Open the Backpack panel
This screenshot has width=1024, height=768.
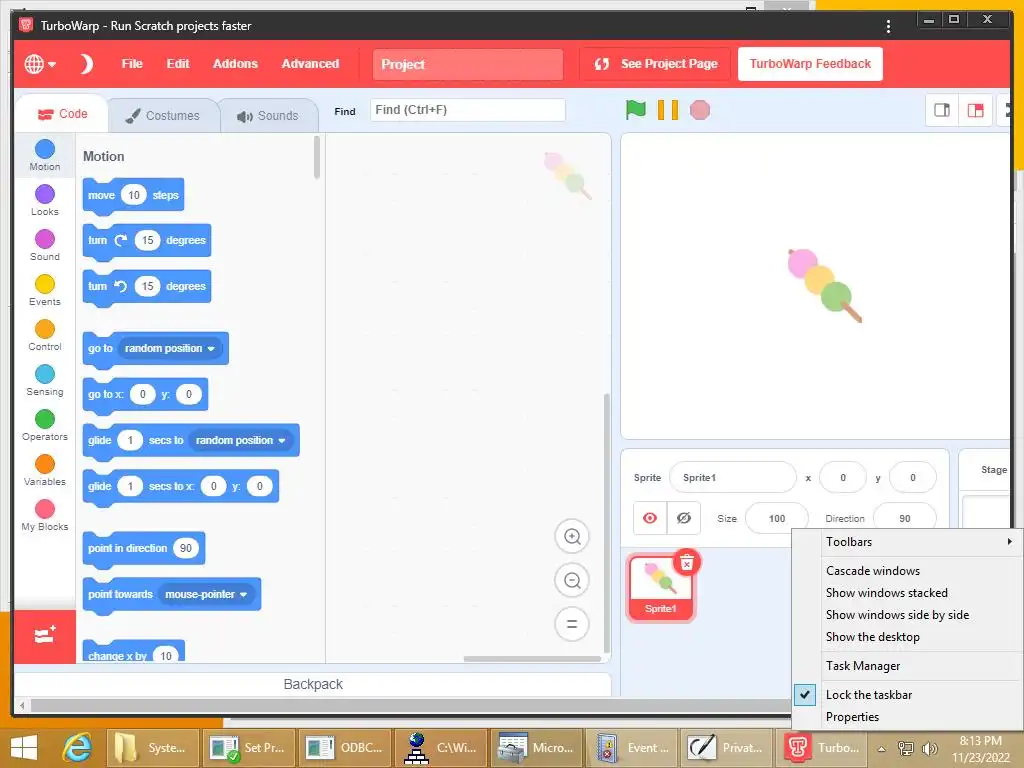pos(313,684)
